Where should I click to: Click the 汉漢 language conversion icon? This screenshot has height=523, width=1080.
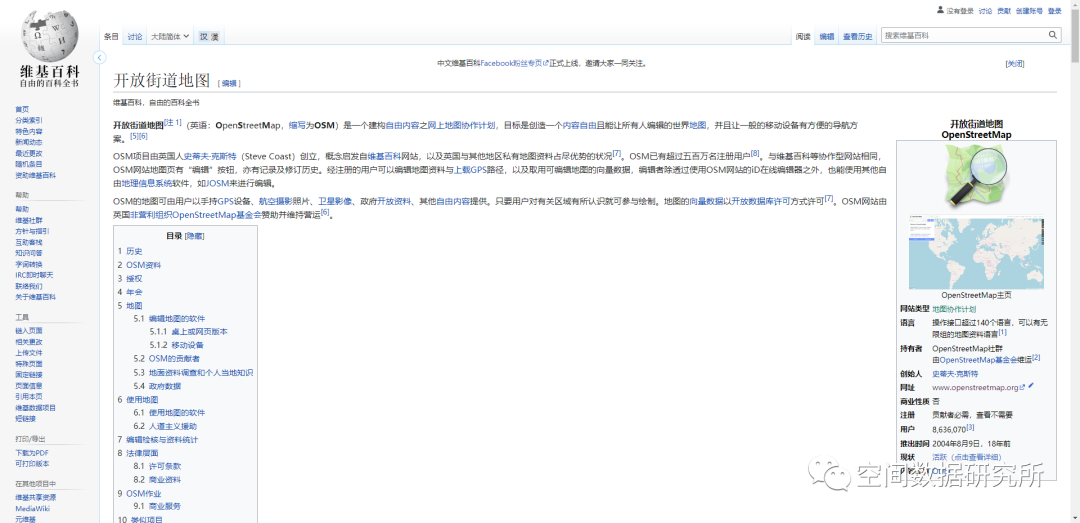pos(209,37)
